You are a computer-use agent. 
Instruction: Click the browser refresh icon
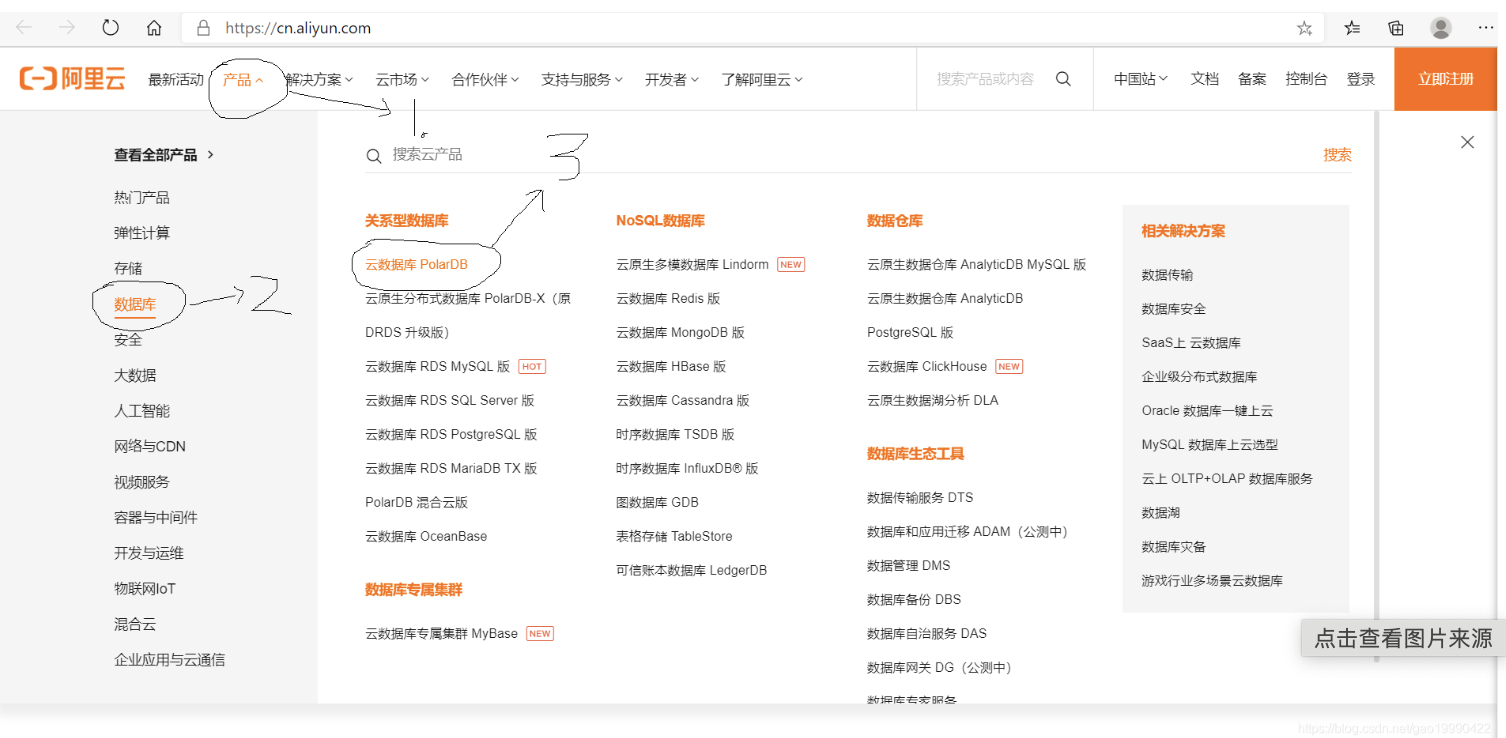point(111,28)
